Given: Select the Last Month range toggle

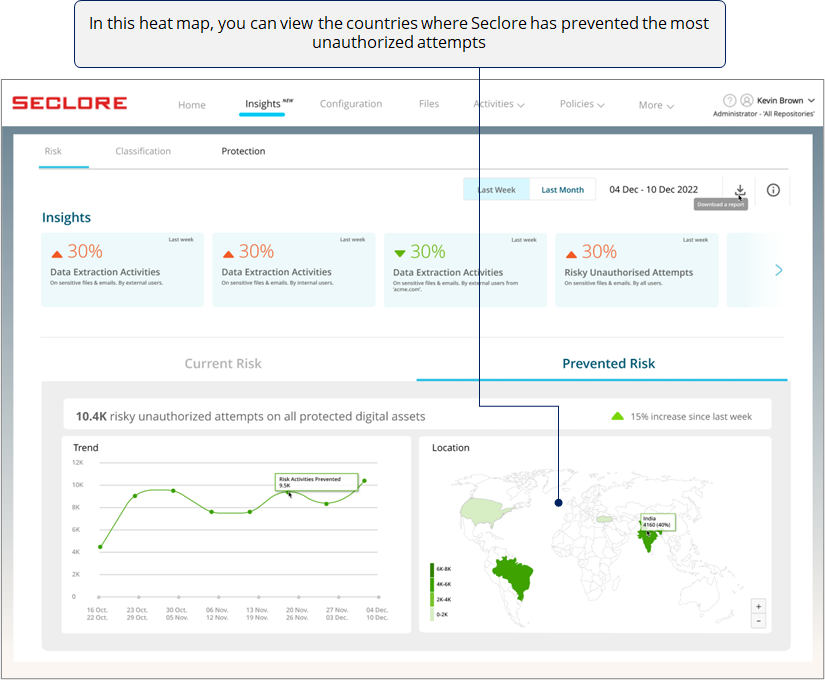Looking at the screenshot, I should [x=562, y=189].
